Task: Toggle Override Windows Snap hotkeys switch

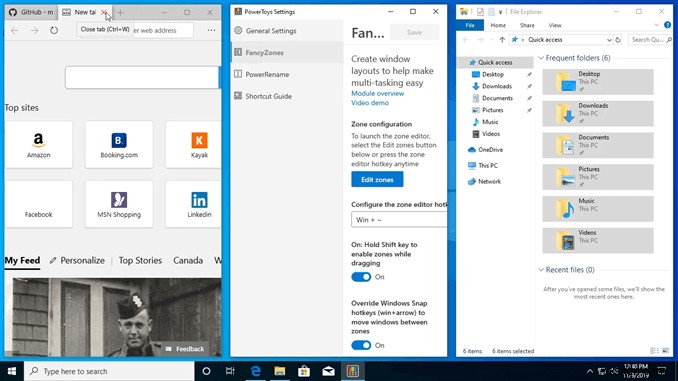Action: pyautogui.click(x=361, y=345)
